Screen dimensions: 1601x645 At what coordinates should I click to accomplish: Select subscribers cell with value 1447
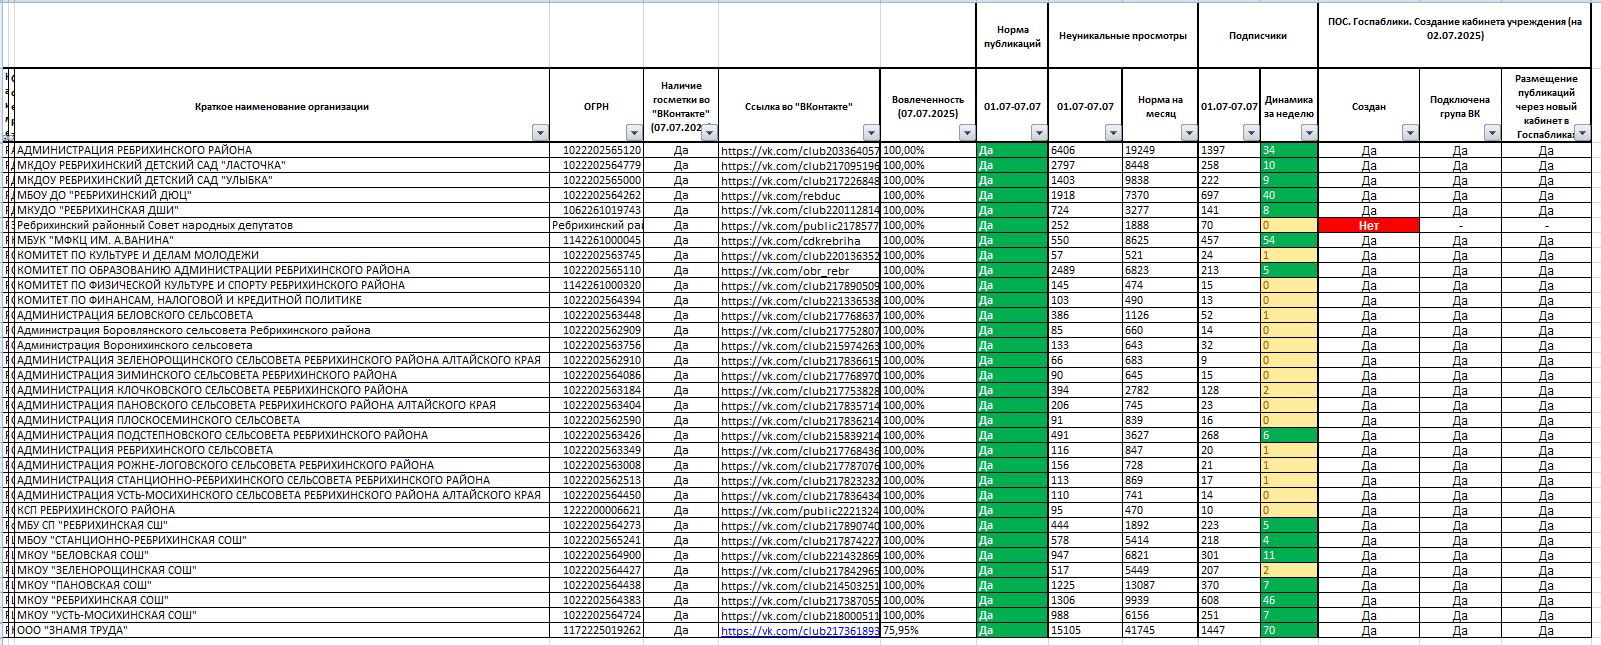point(1229,631)
